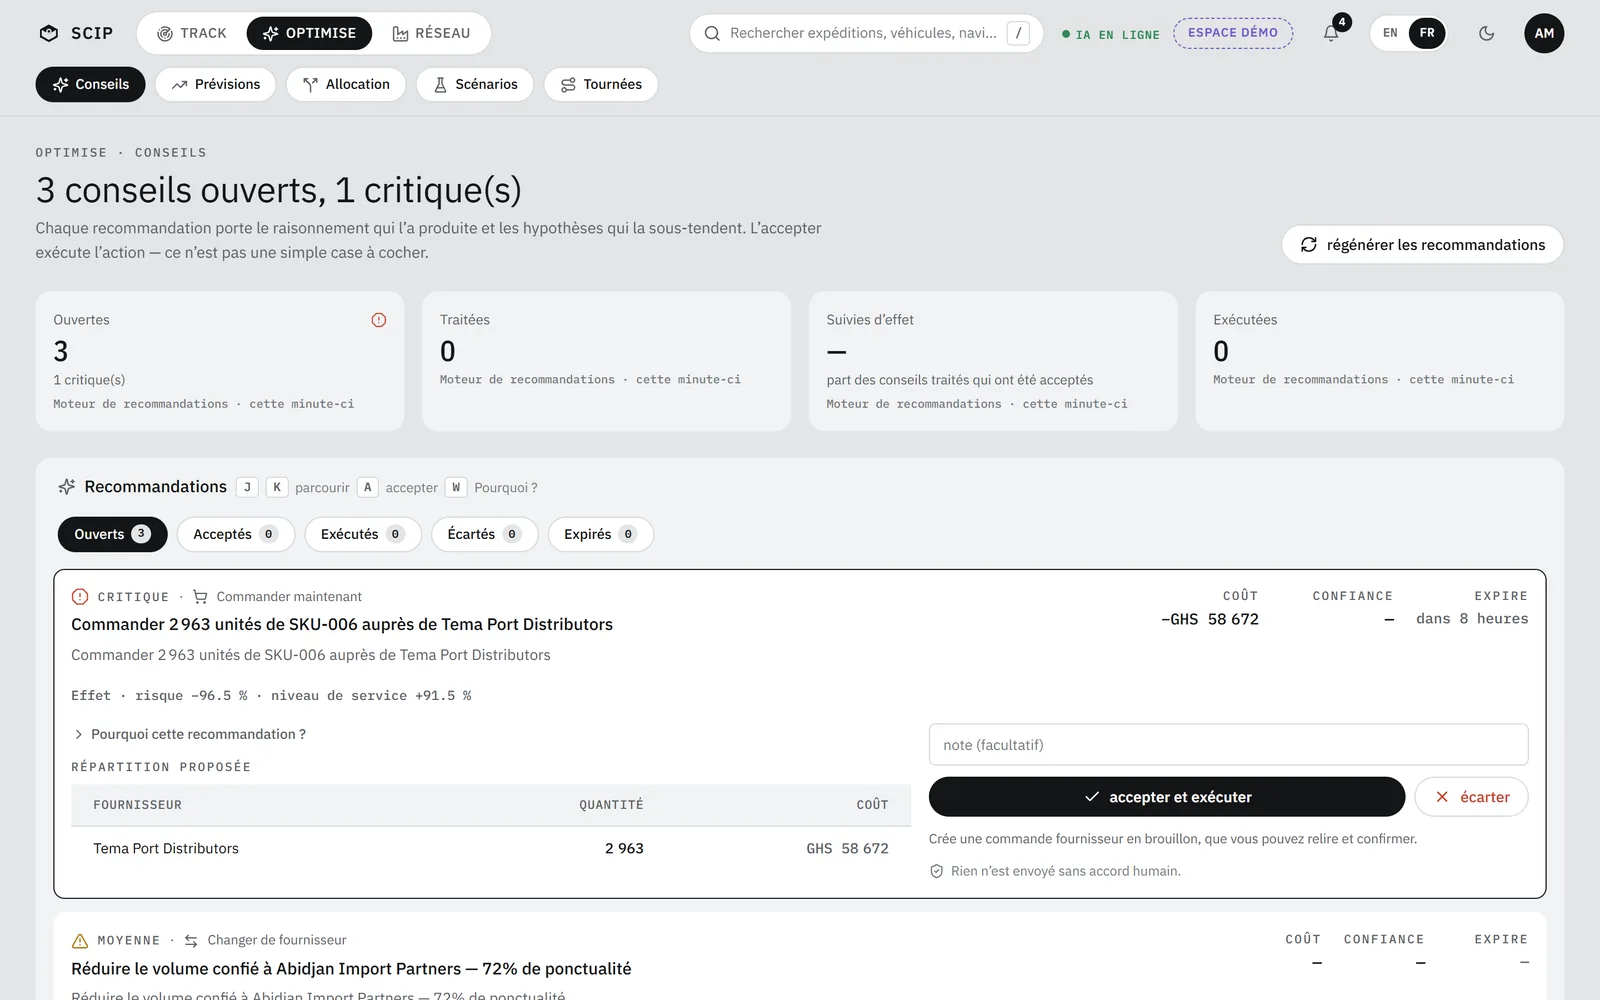Open the notifications bell
1600x1000 pixels.
(1331, 33)
